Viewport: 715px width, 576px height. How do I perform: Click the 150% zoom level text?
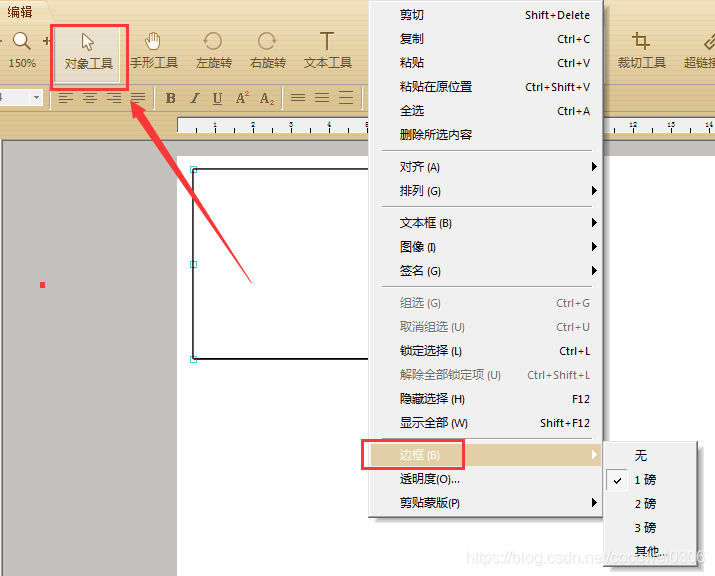tap(22, 63)
